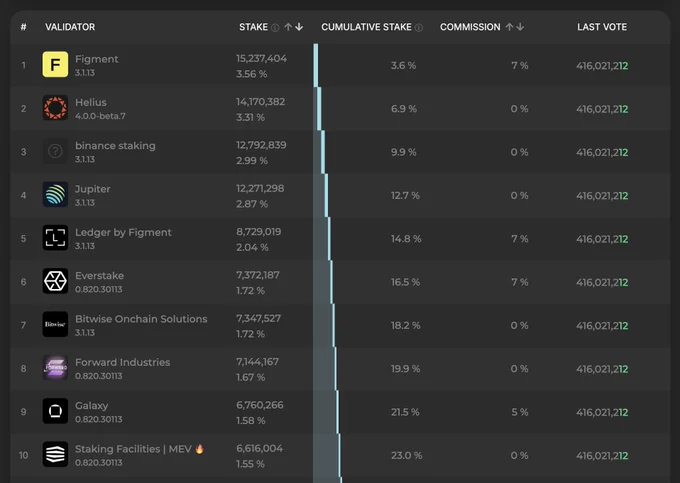680x483 pixels.
Task: Sort Stake column descending with down arrow
Action: [299, 27]
